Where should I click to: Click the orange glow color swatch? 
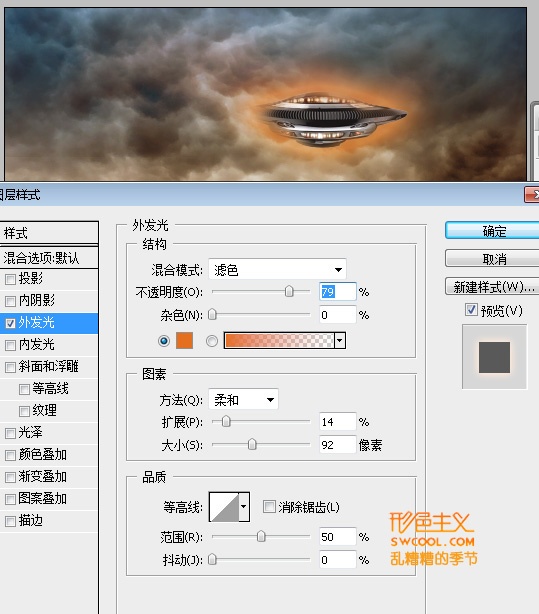184,340
